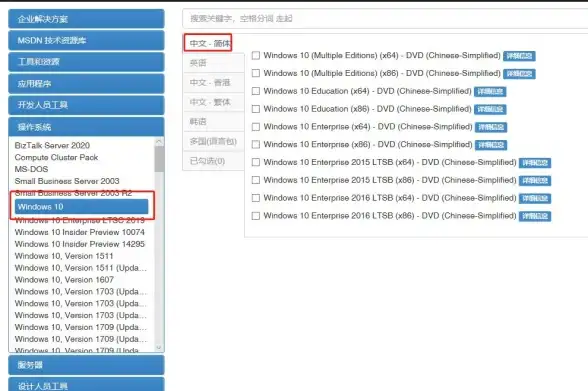
Task: Expand the 企业解决方案 category panel
Action: [86, 19]
